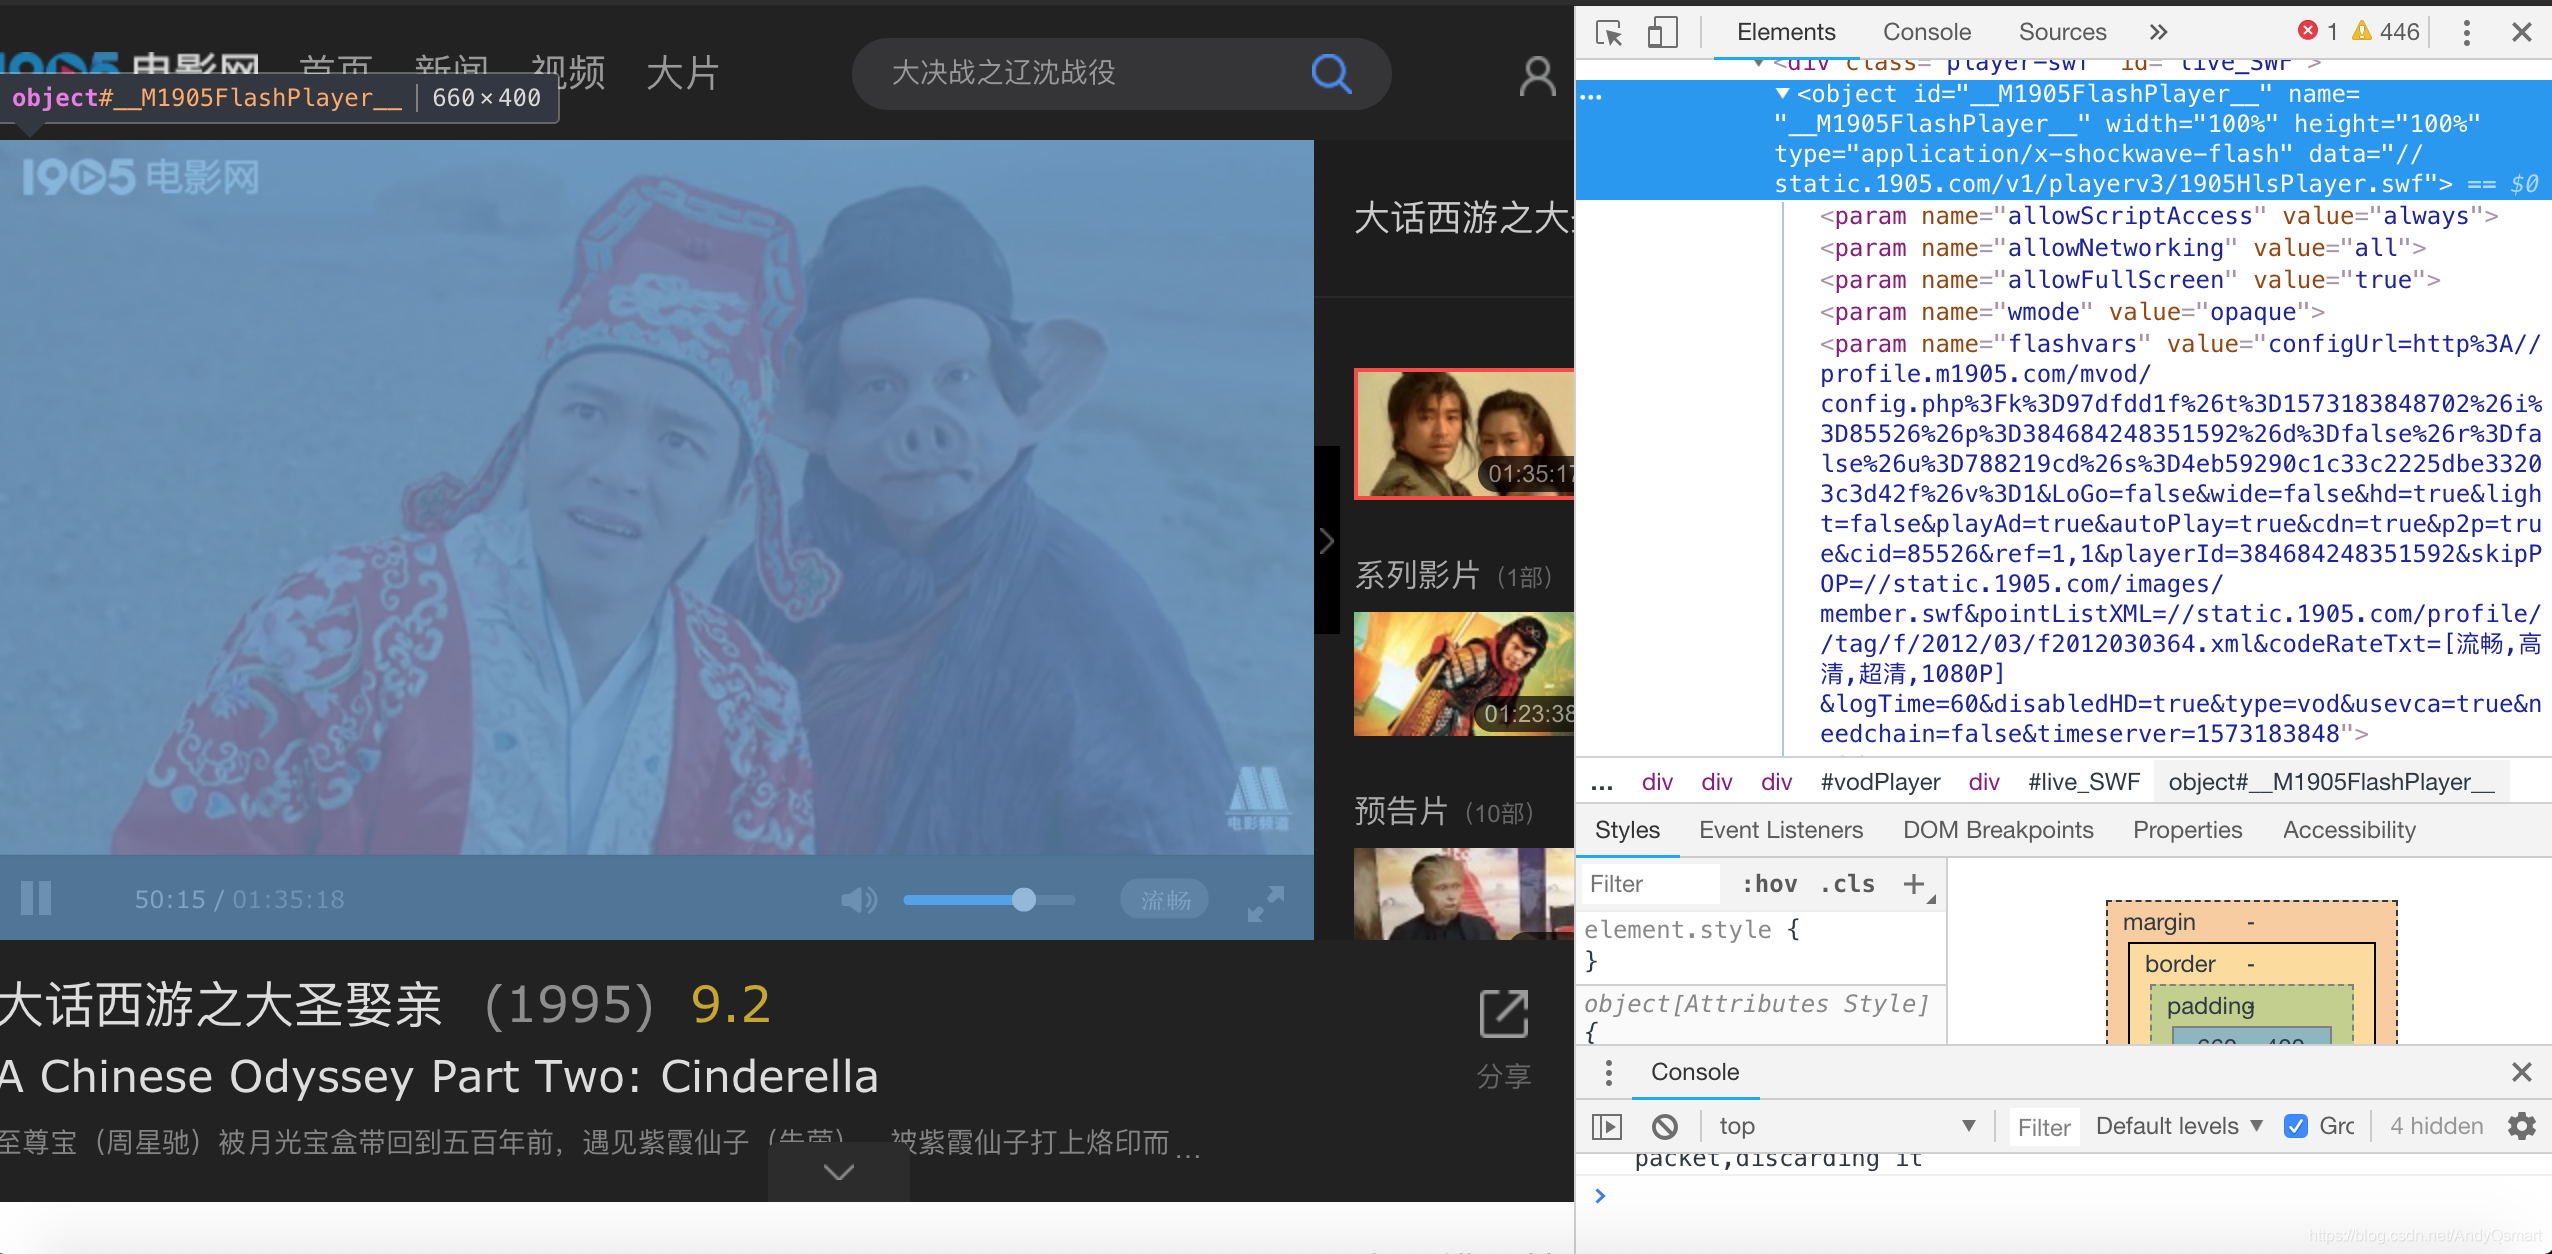
Task: Click the search magnifier icon
Action: [x=1331, y=73]
